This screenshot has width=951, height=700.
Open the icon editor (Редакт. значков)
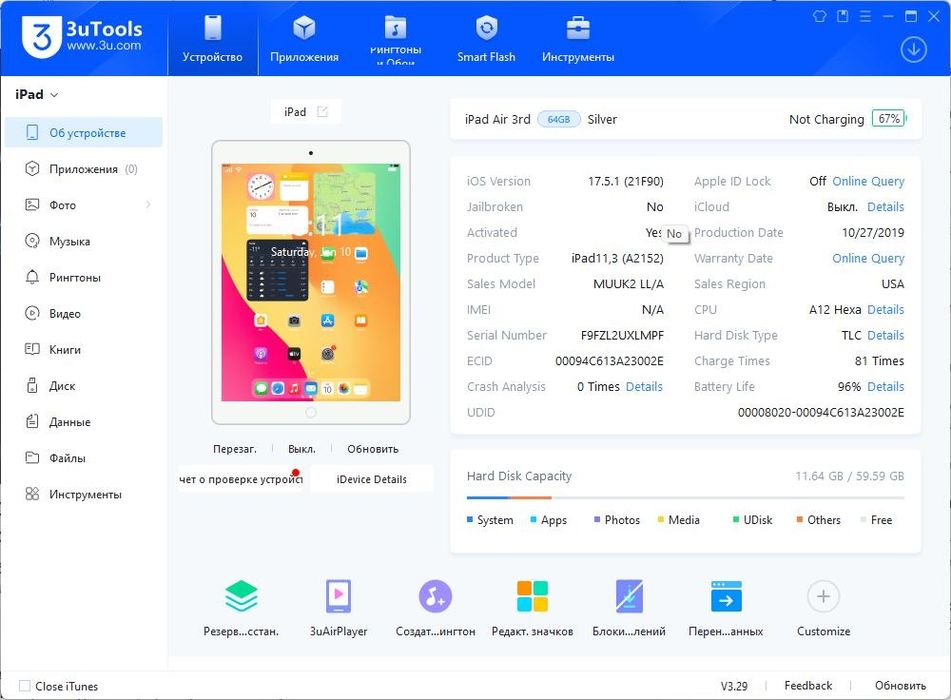[532, 596]
